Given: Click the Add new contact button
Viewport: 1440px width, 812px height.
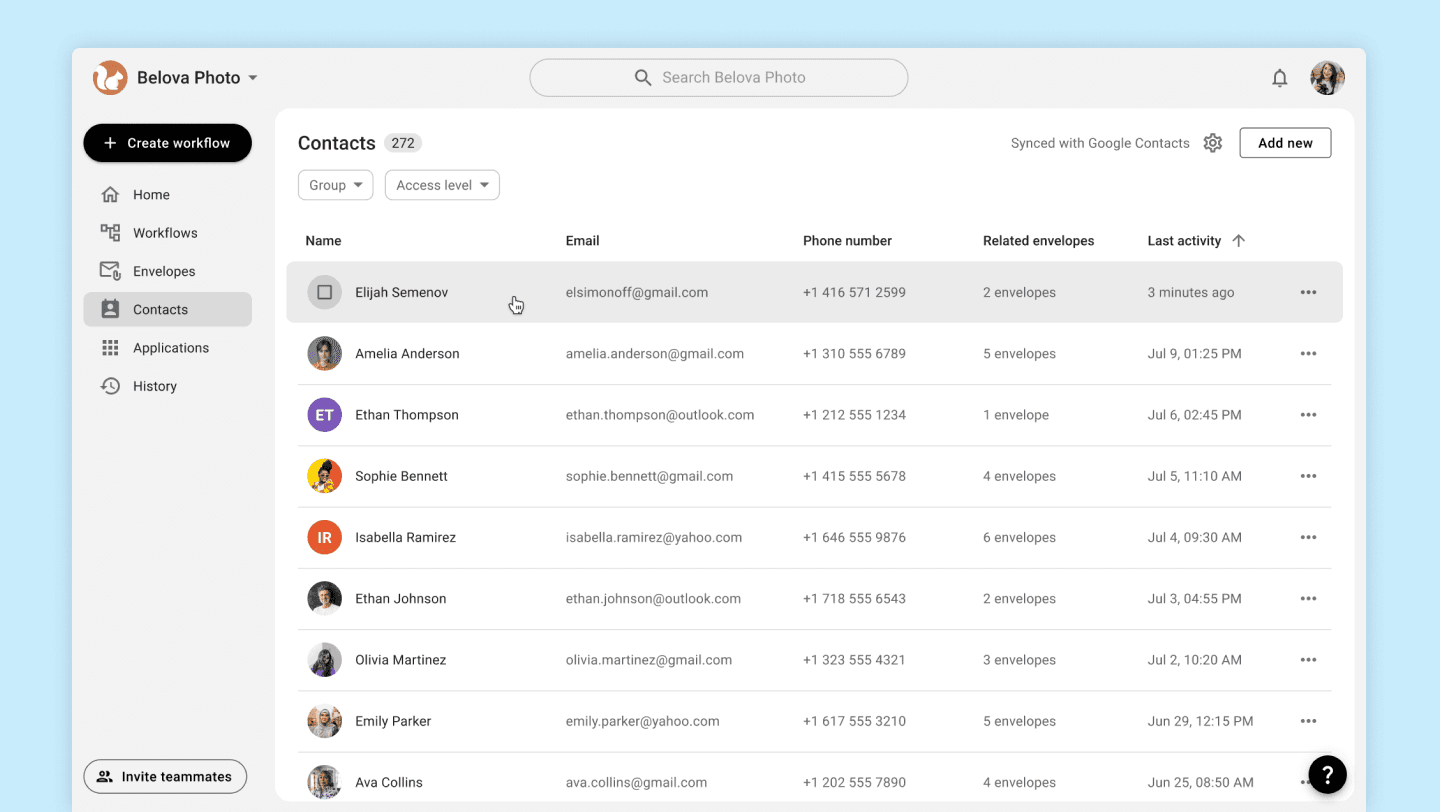Looking at the screenshot, I should pos(1285,143).
